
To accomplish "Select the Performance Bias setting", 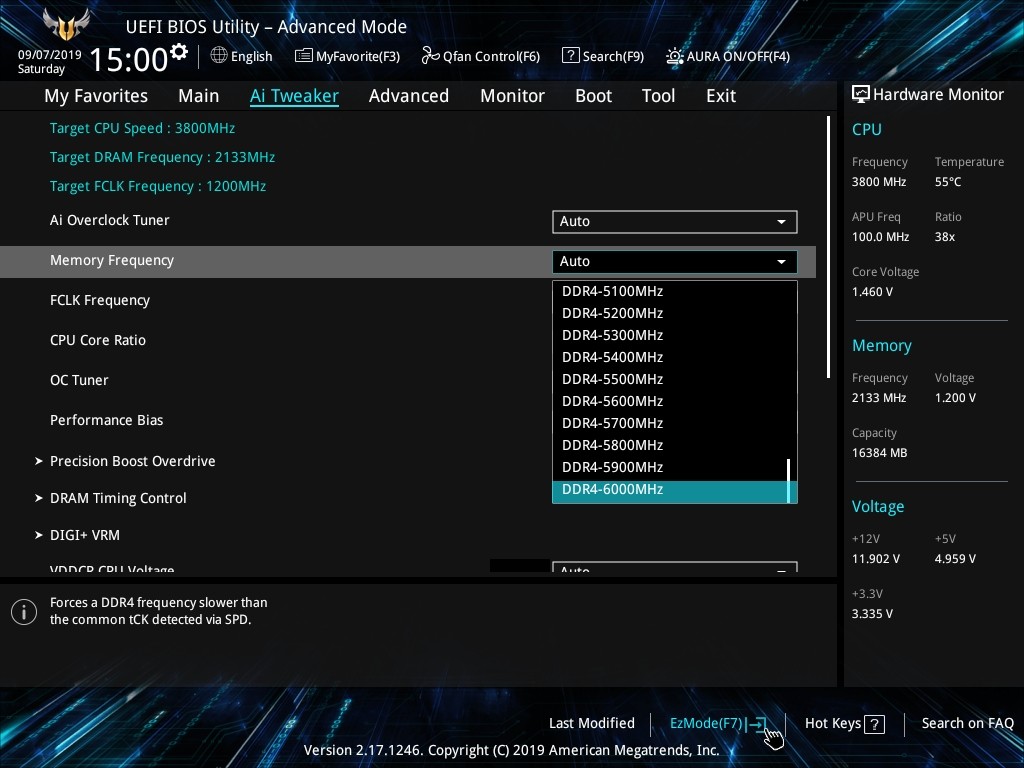I will 106,420.
